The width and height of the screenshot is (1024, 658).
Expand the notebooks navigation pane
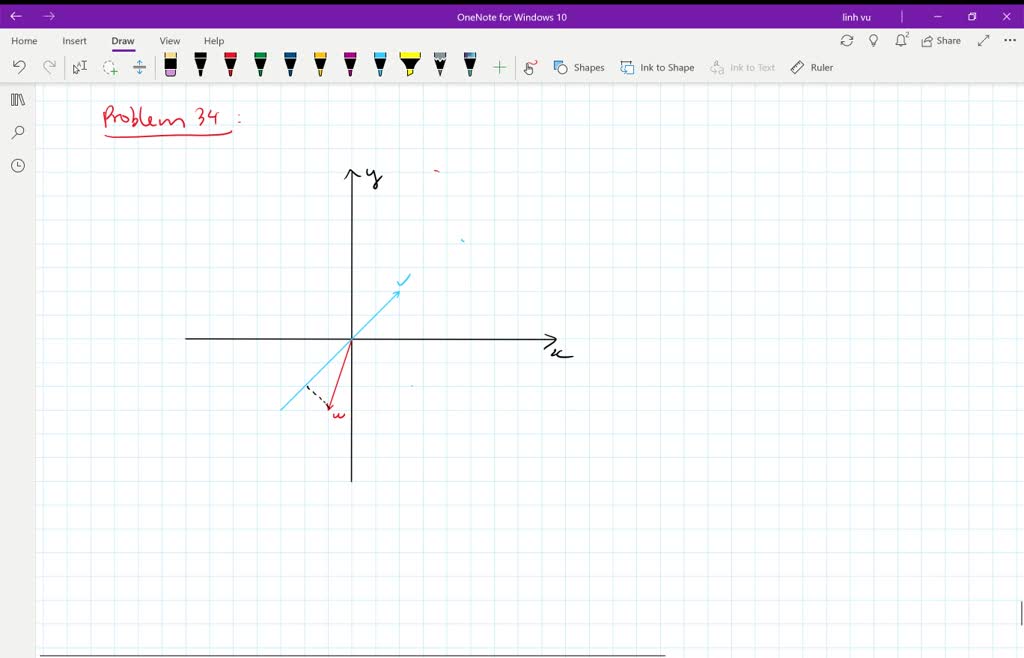[17, 99]
